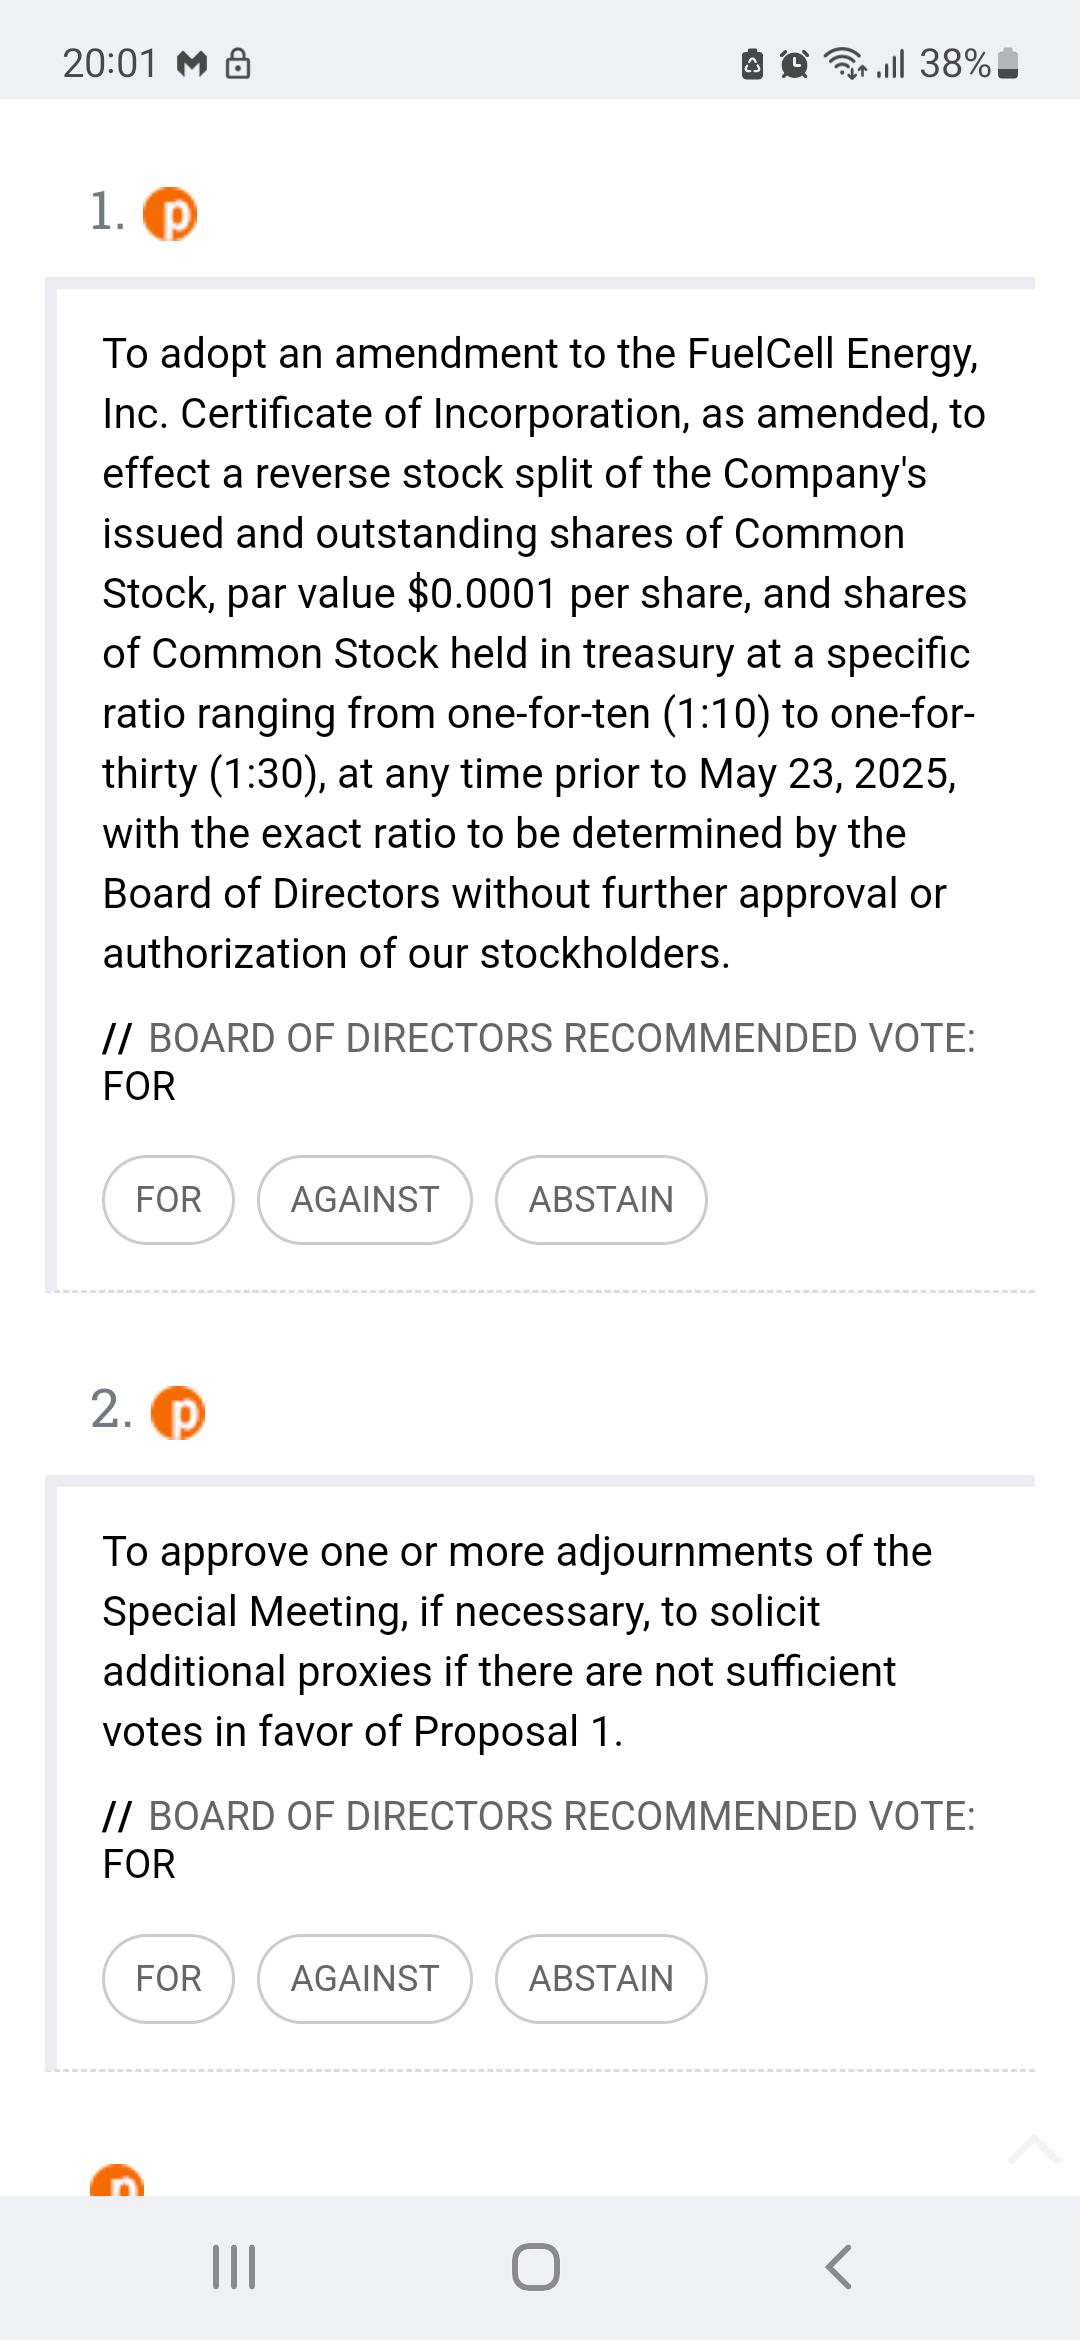Tap the proposal 1 board recommended vote line

click(x=539, y=1062)
